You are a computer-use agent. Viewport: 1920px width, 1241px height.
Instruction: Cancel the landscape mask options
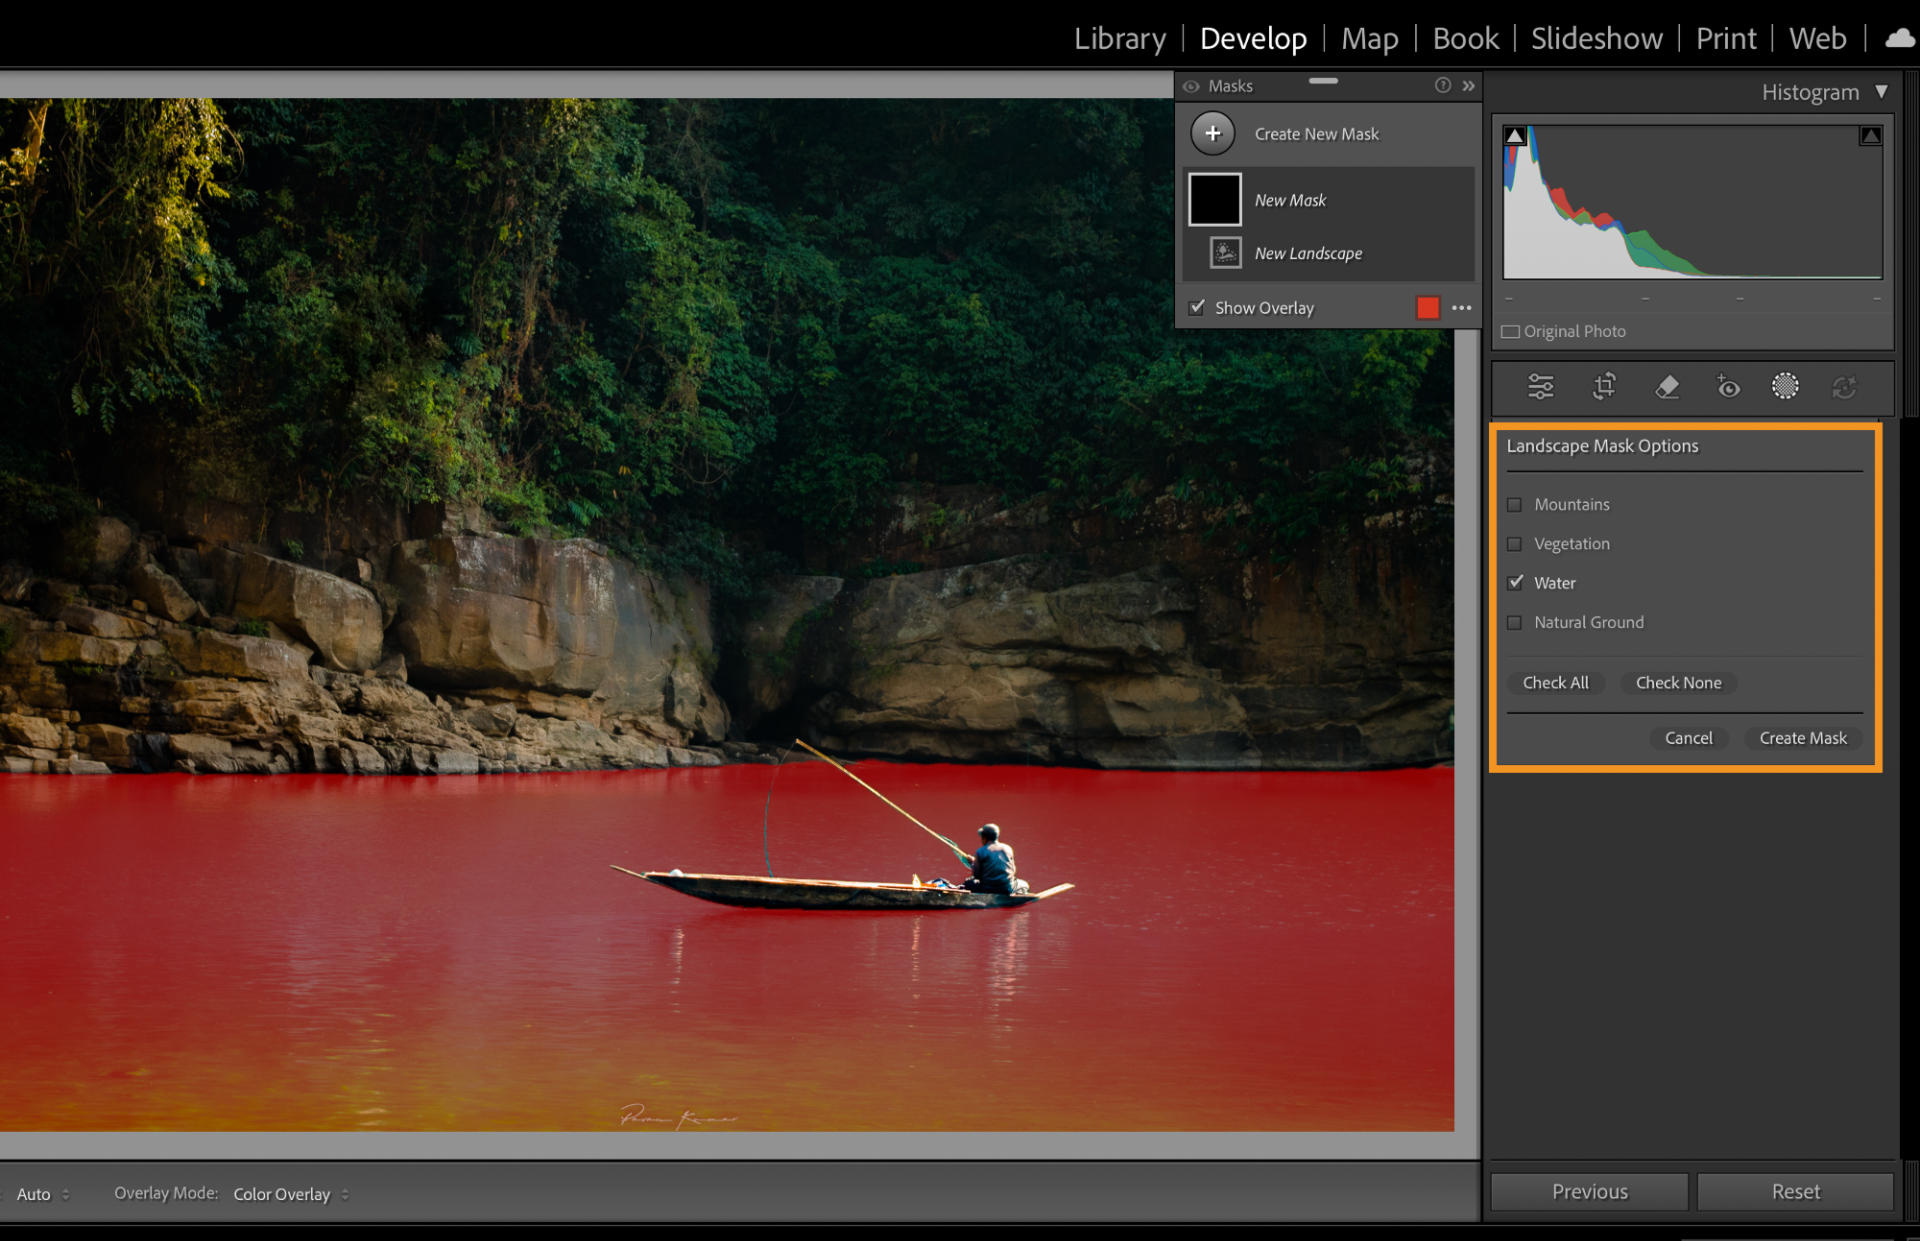click(1688, 737)
